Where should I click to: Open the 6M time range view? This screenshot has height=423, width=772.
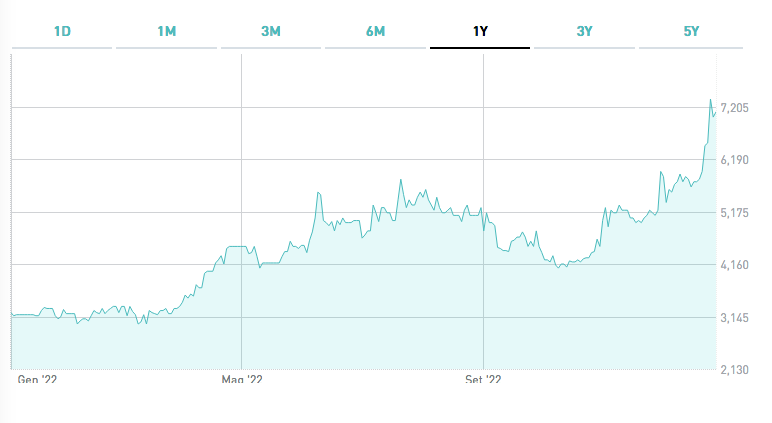coord(376,31)
